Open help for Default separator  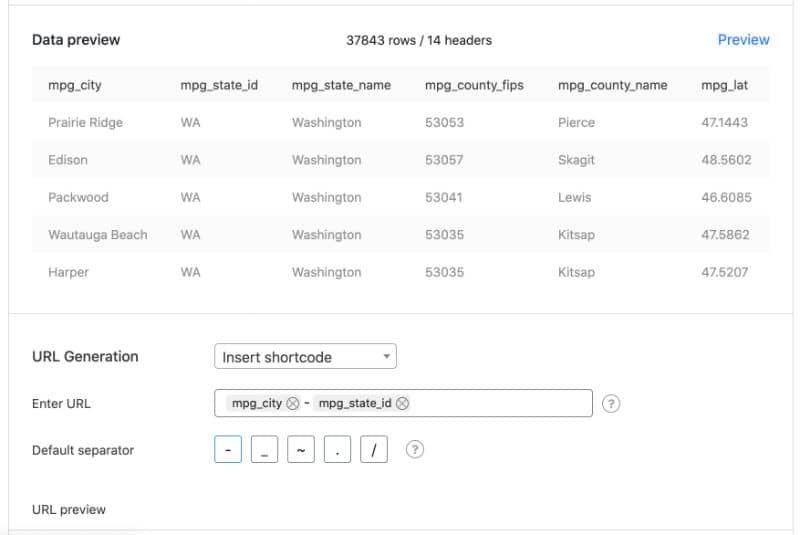click(414, 449)
